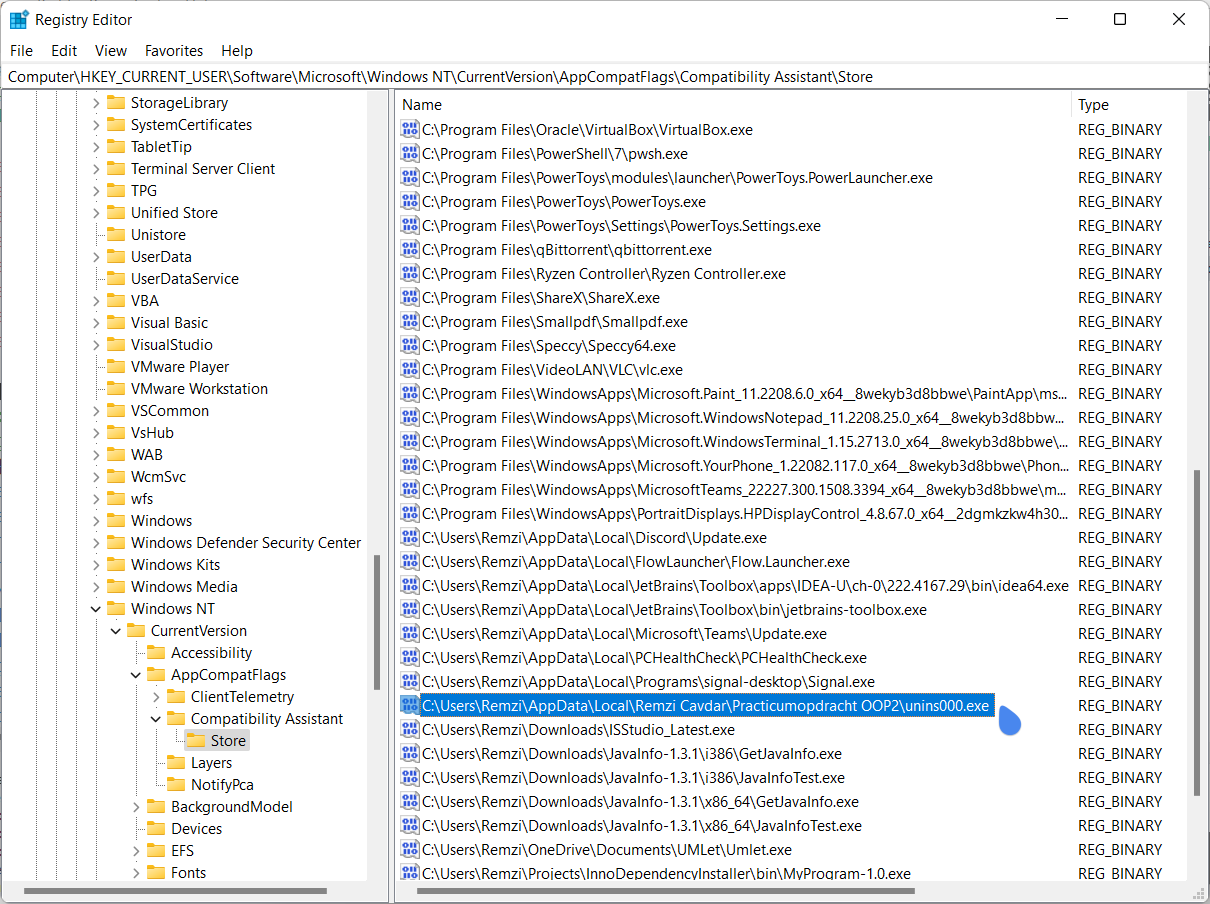Click the registry path address bar
1210x904 pixels.
604,76
